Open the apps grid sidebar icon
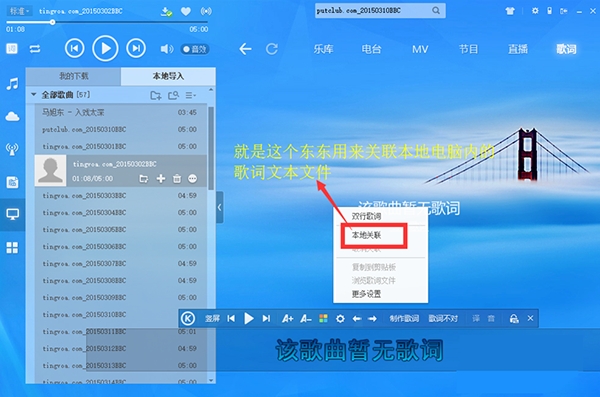This screenshot has height=397, width=600. coord(12,248)
